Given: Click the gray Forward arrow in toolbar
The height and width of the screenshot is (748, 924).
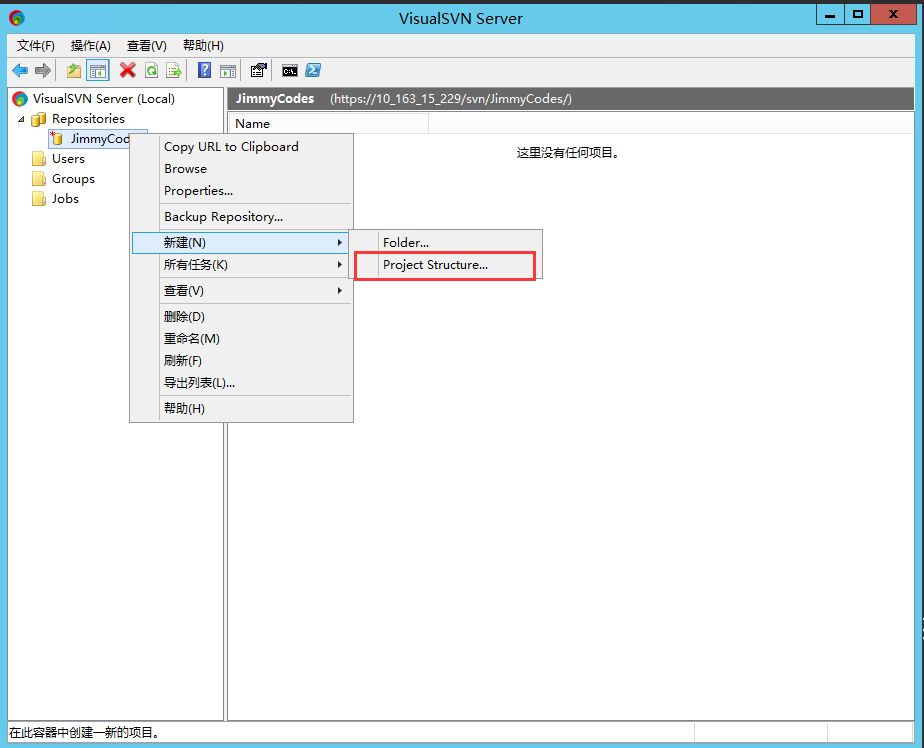Looking at the screenshot, I should pyautogui.click(x=42, y=71).
